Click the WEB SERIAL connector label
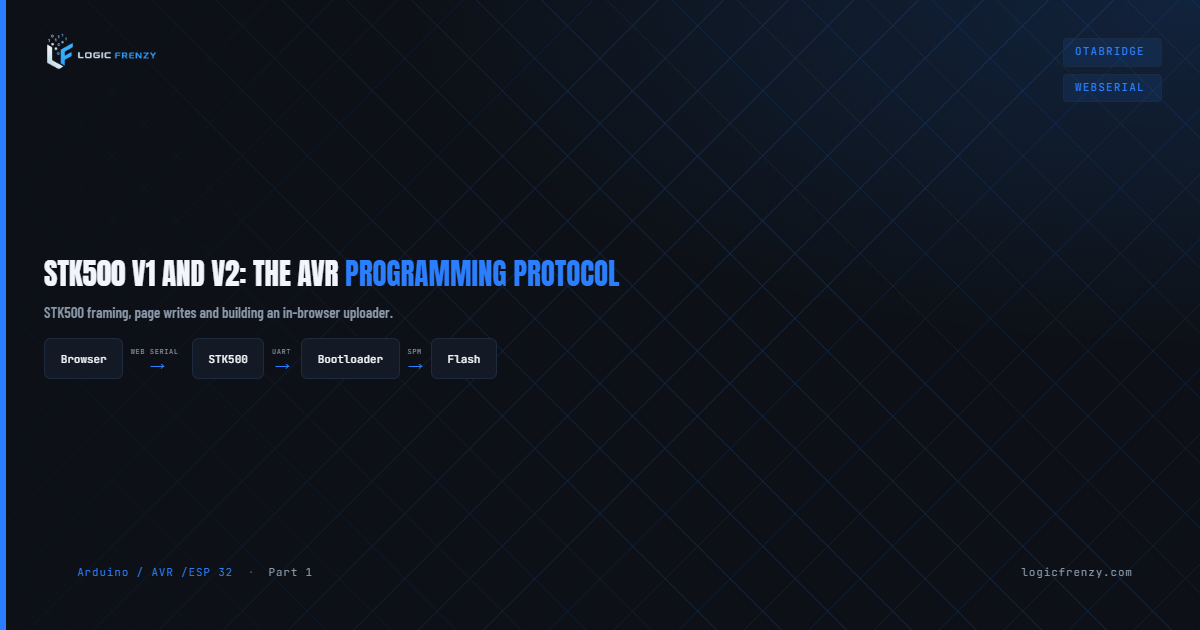 coord(154,352)
